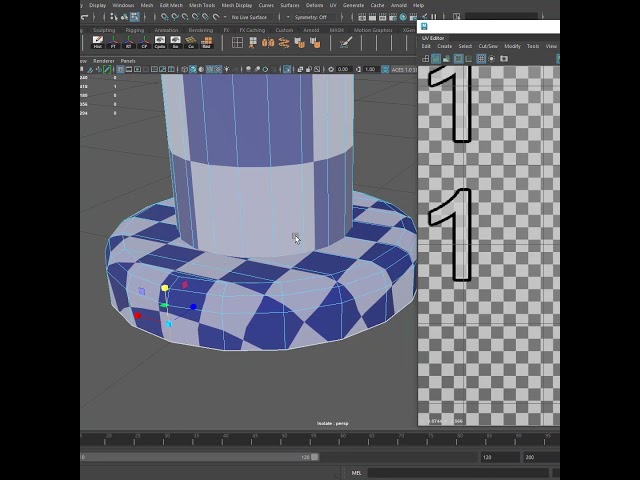Switch to the Motion Graphics shelf tab
This screenshot has width=640, height=480.
tap(373, 30)
